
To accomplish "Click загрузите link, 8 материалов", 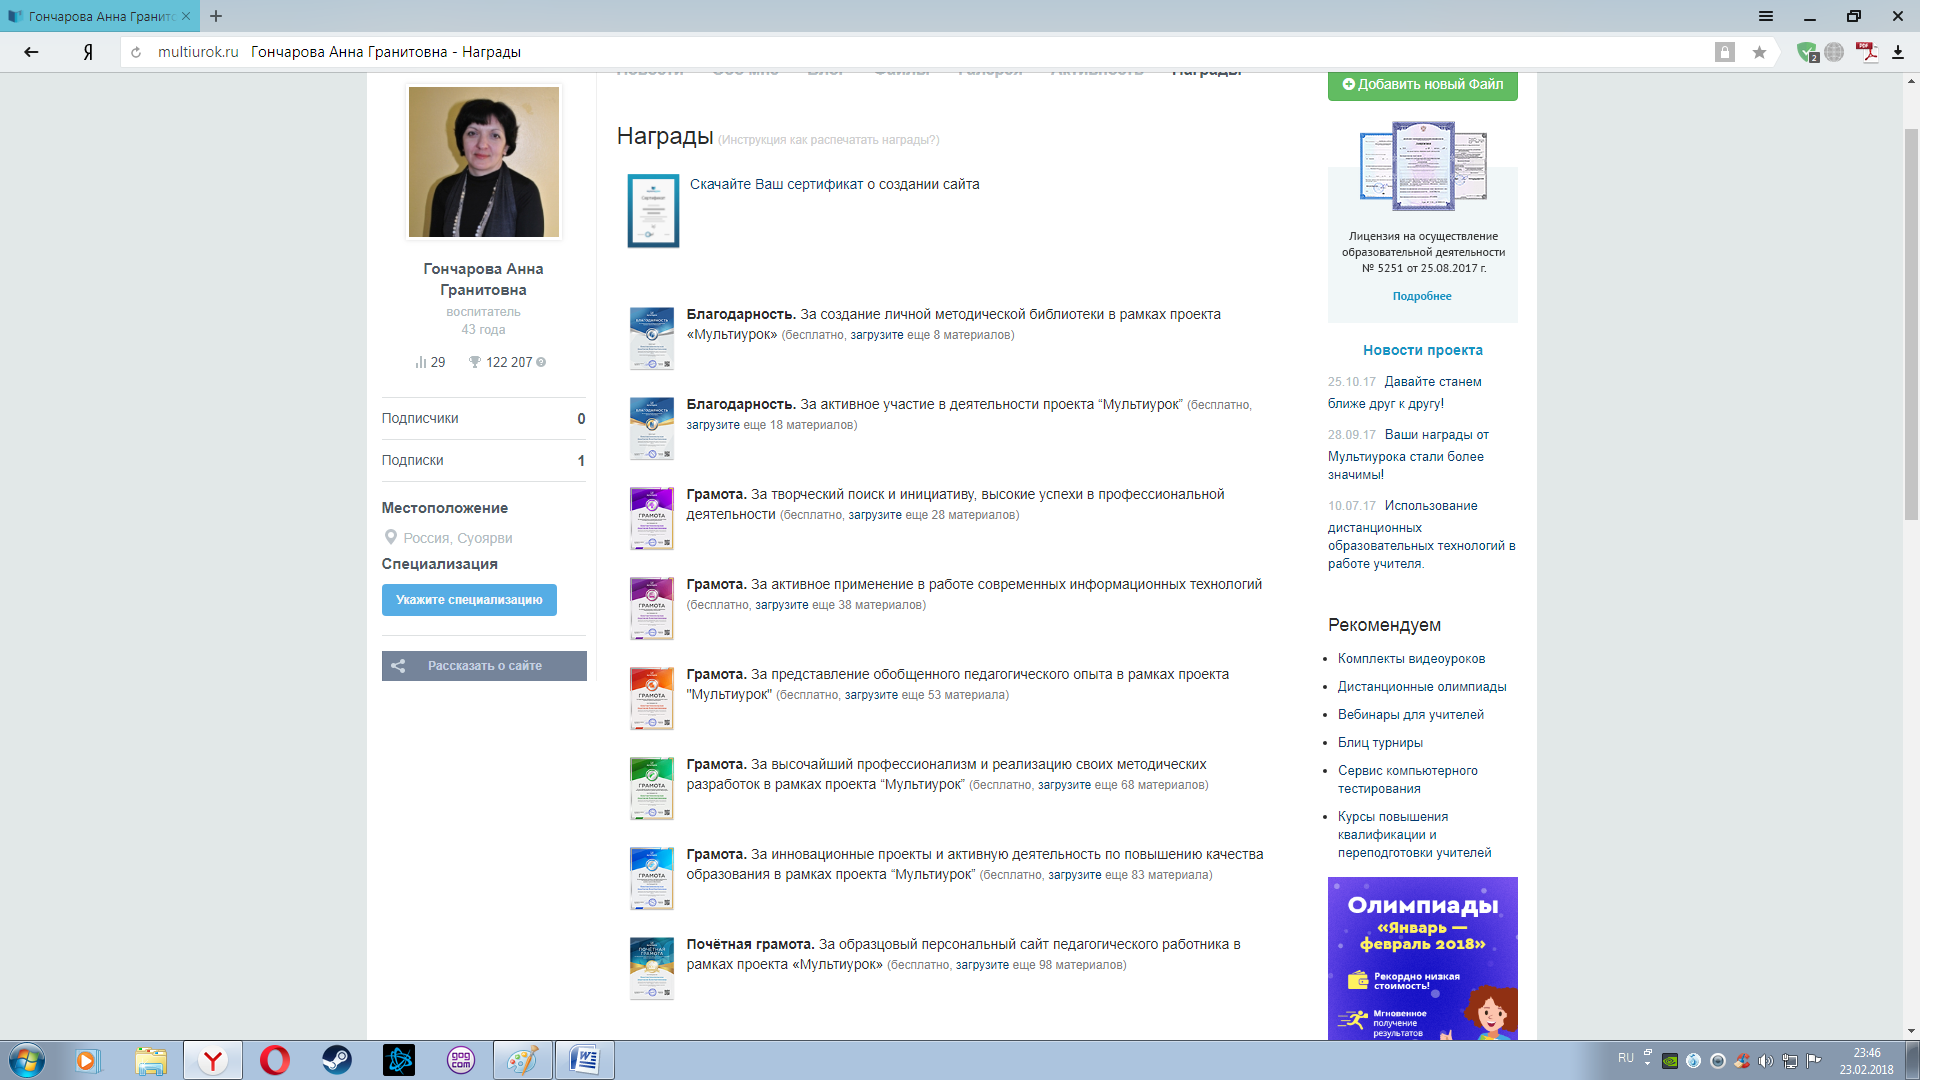I will [877, 335].
